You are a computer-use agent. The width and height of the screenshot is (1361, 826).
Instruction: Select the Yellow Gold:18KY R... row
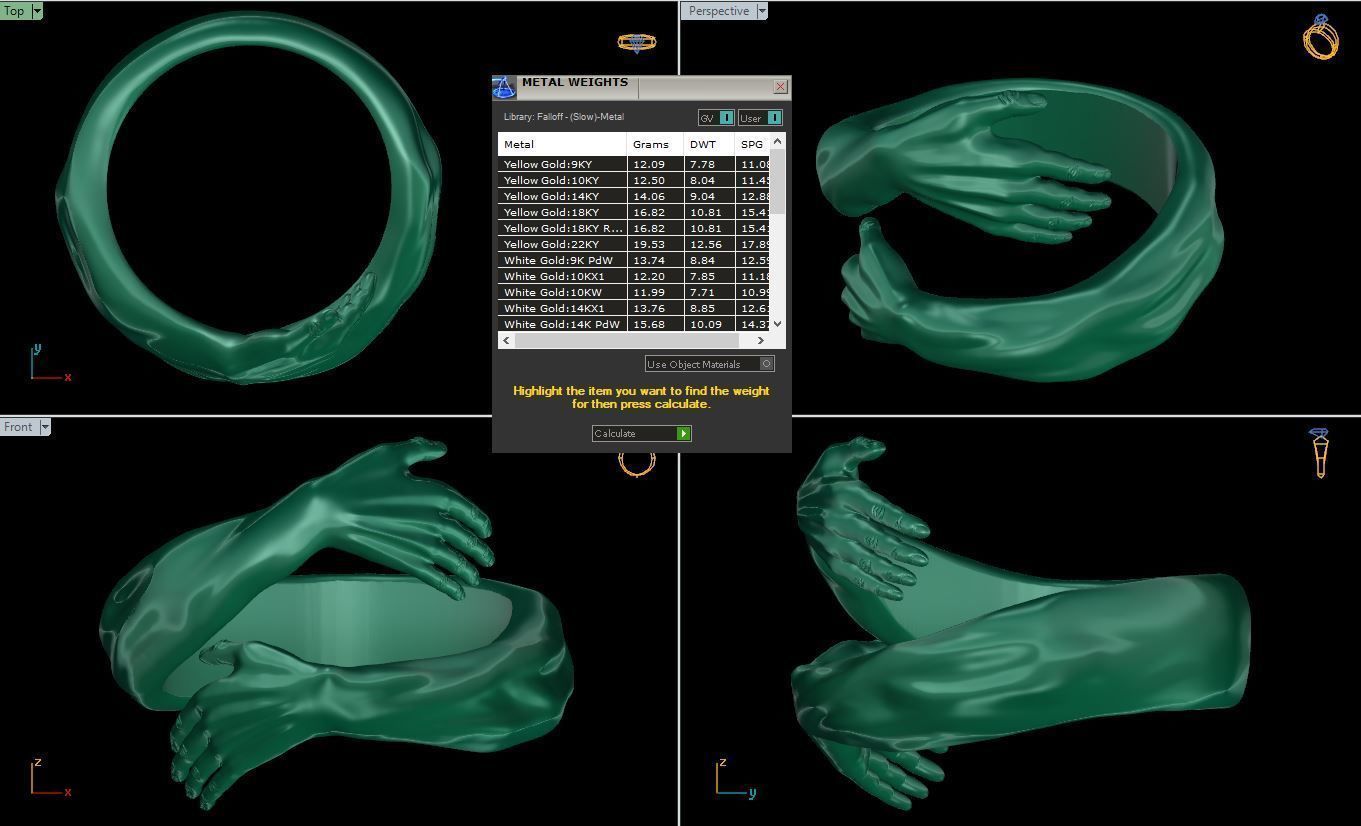coord(634,228)
